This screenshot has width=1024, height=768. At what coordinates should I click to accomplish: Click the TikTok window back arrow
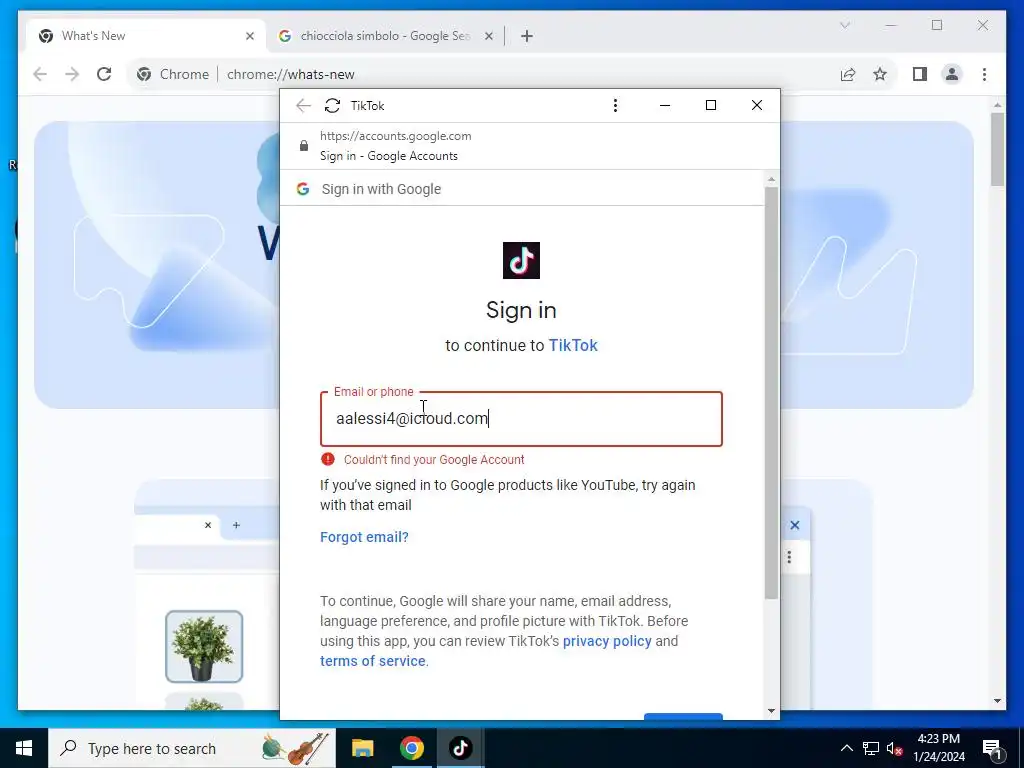coord(303,106)
